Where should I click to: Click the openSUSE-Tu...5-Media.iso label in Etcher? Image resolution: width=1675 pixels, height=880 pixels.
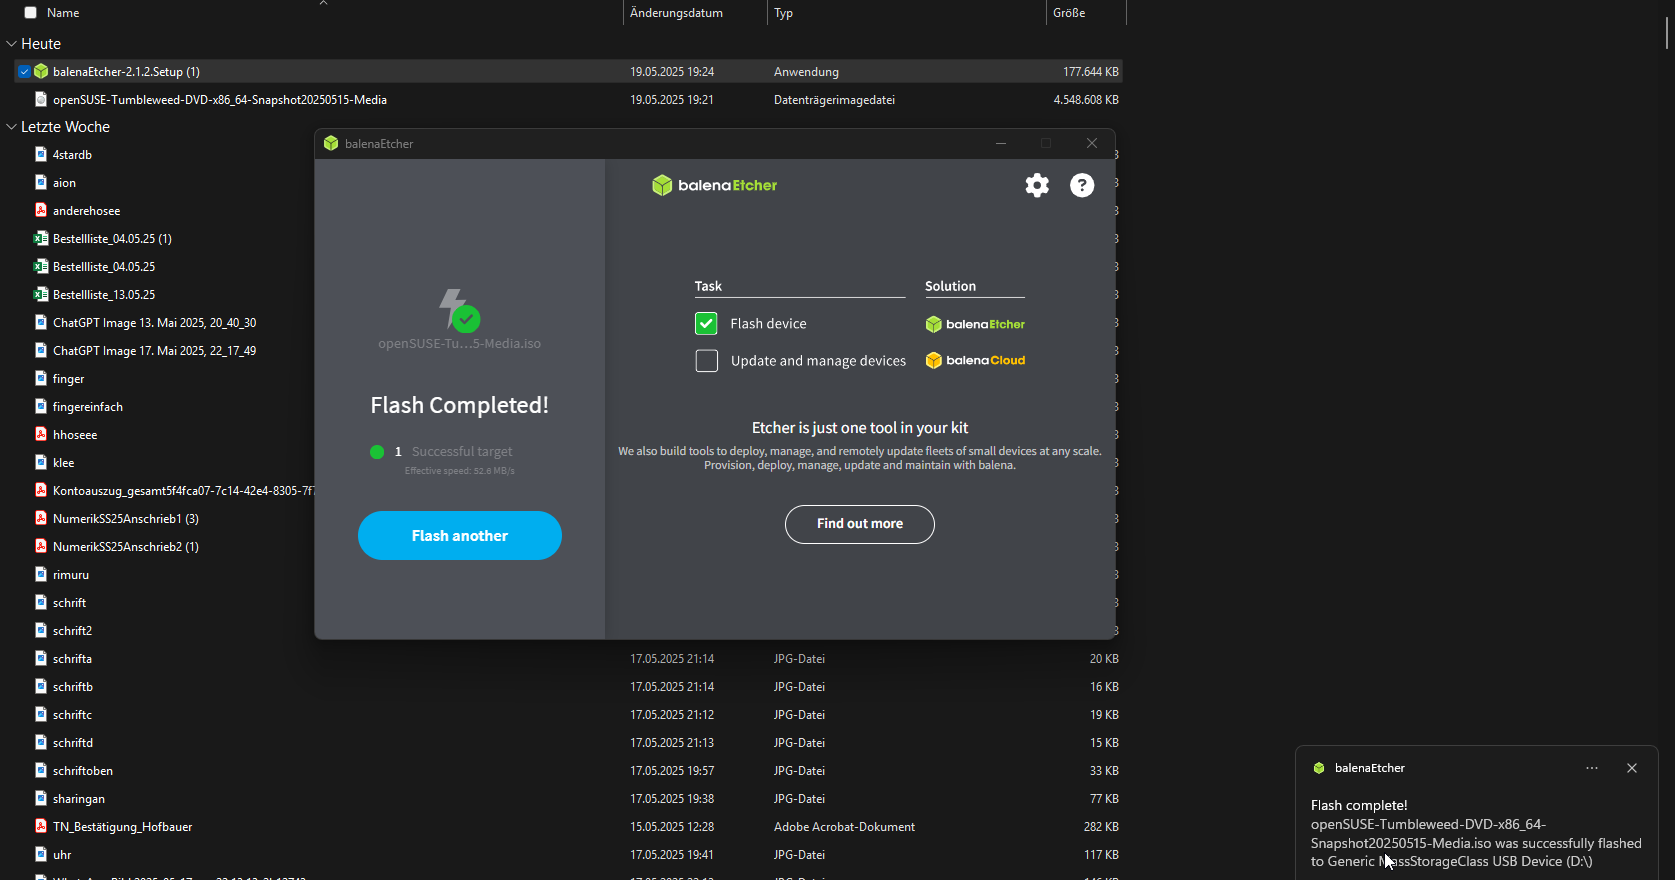(459, 343)
